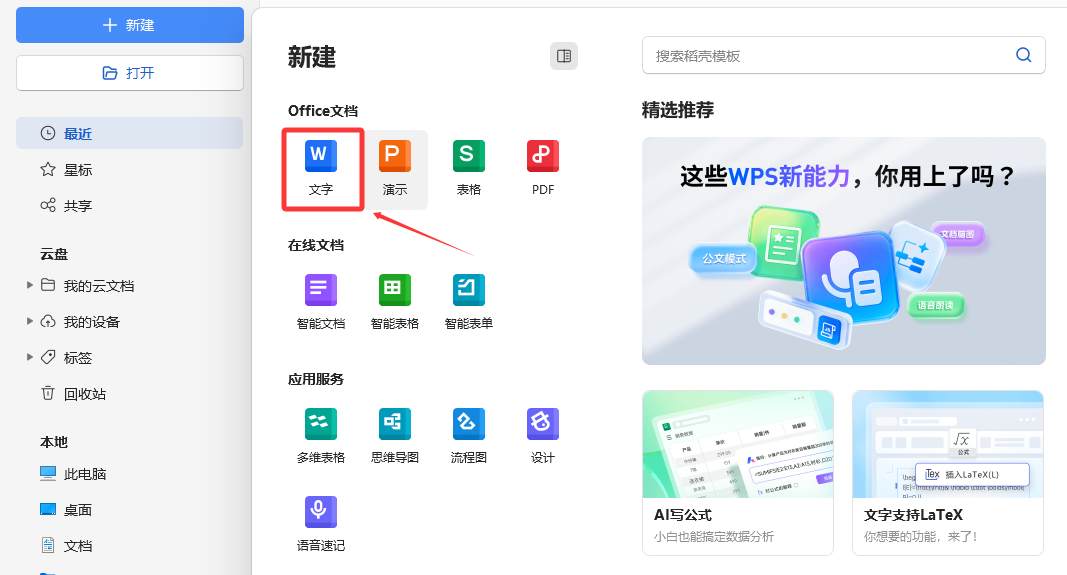
Task: Open the WPS新能力 featured banner
Action: 843,251
